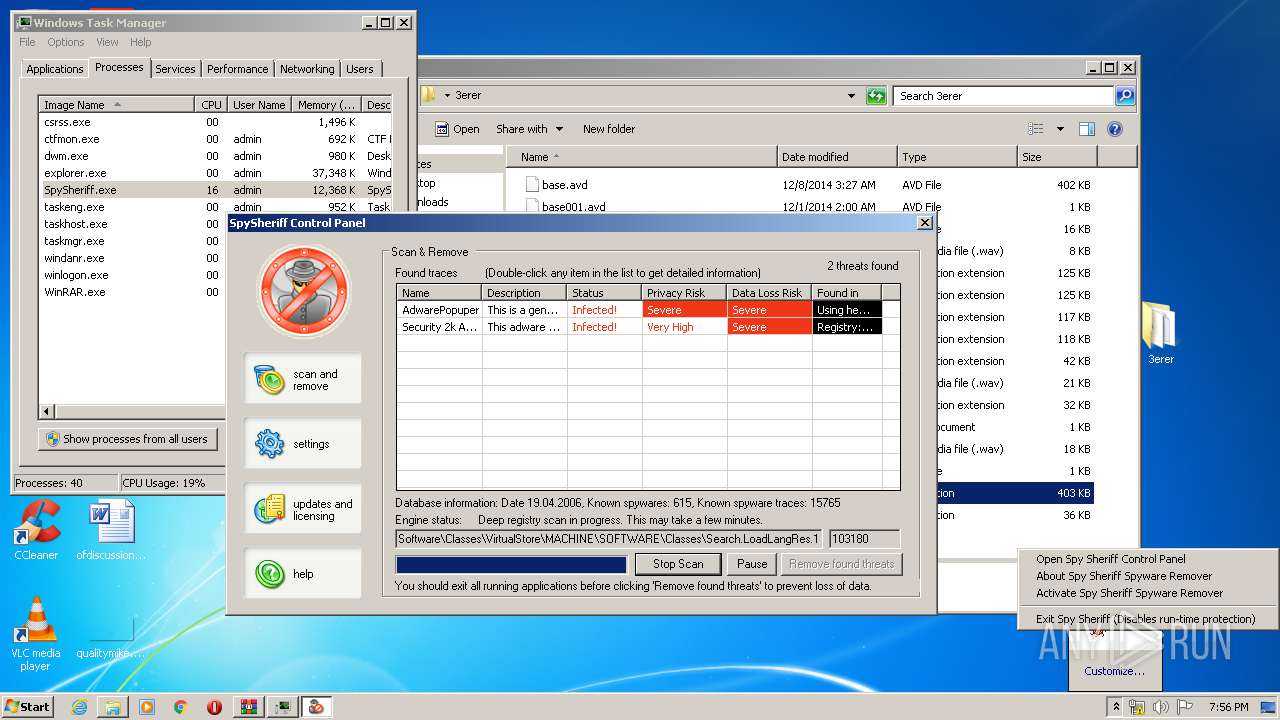Image resolution: width=1280 pixels, height=720 pixels.
Task: Click the scanned registry path field
Action: (609, 539)
